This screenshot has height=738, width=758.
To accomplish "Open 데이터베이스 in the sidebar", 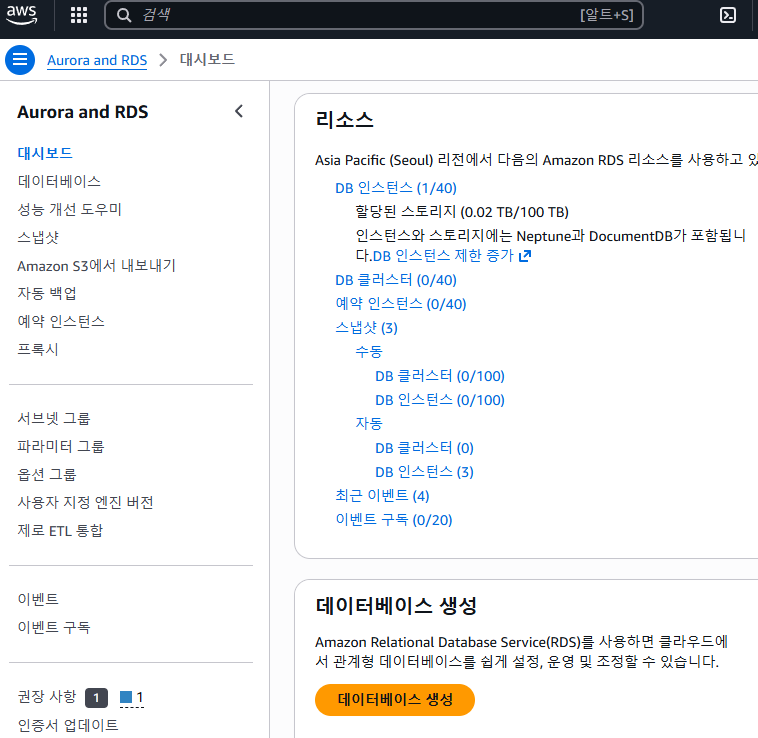I will pos(59,181).
